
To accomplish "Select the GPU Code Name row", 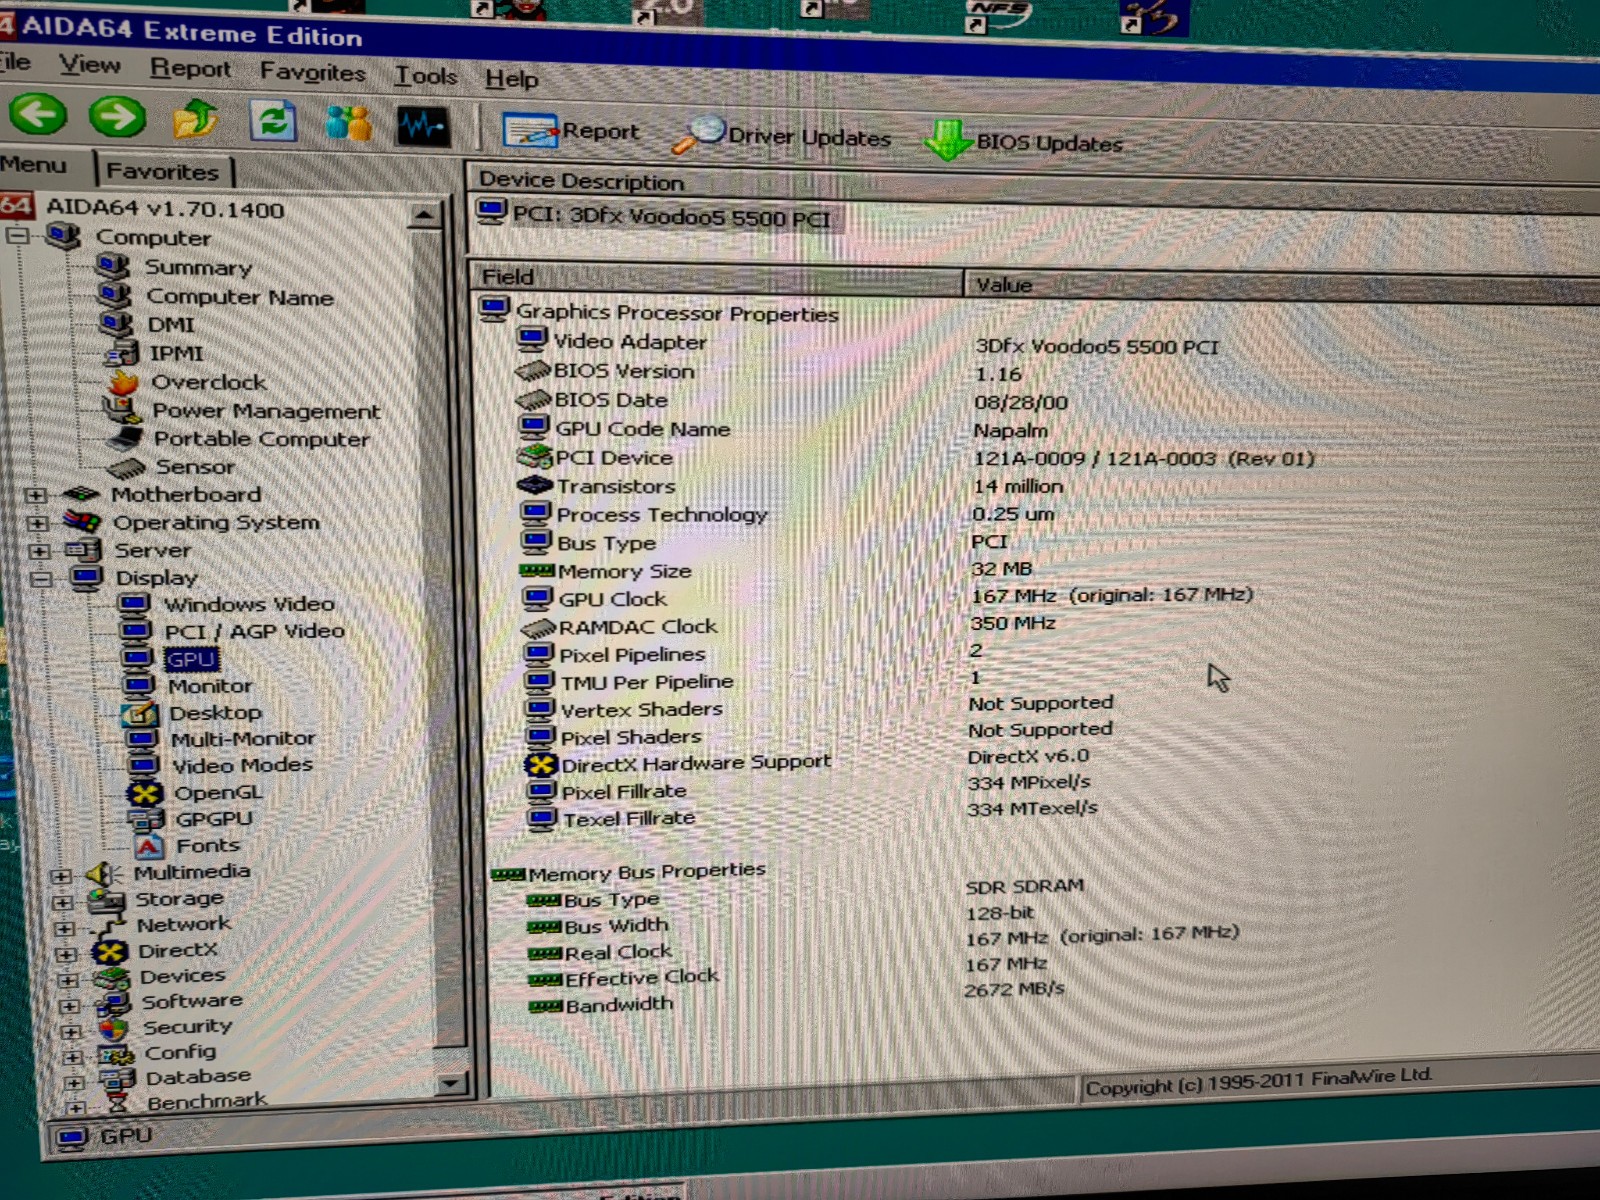I will tap(642, 429).
